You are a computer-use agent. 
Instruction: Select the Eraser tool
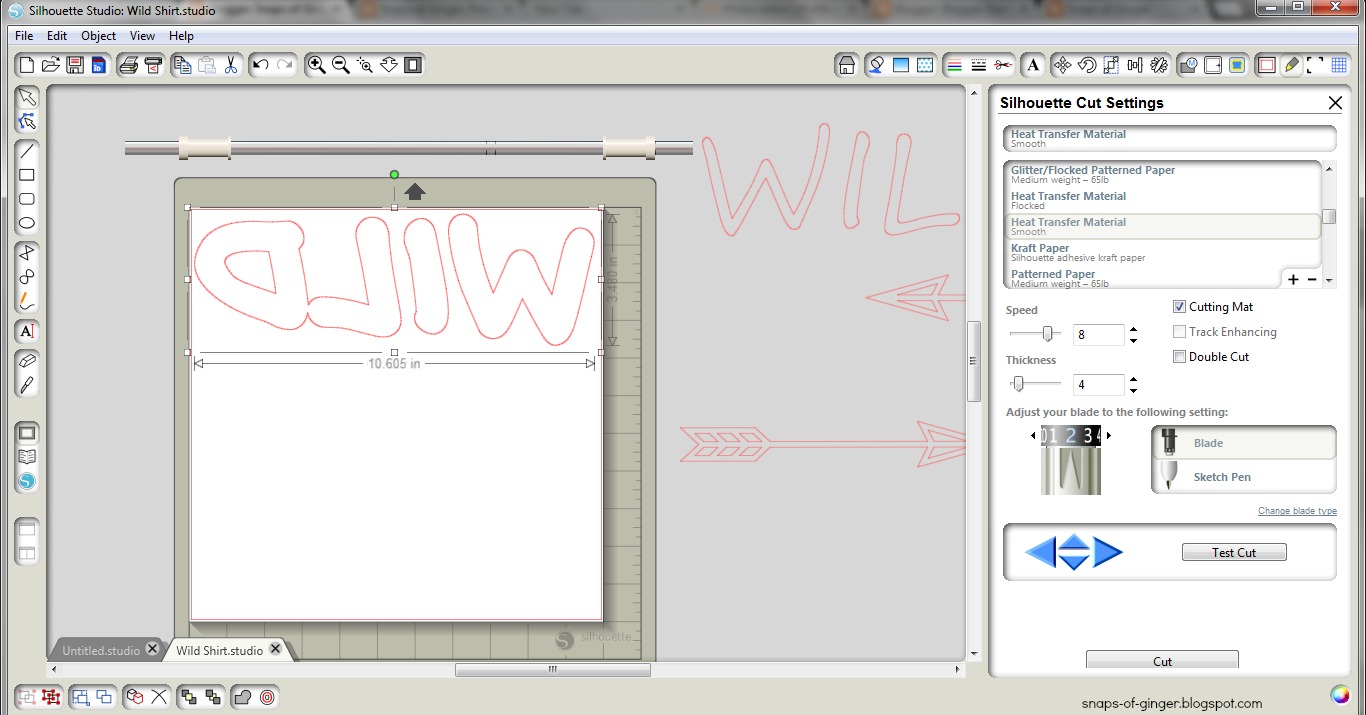(27, 360)
